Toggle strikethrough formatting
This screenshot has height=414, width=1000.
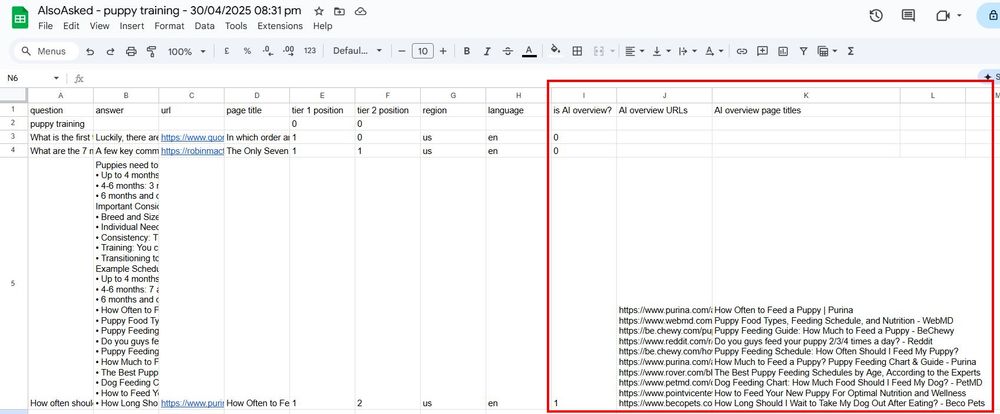[x=508, y=51]
